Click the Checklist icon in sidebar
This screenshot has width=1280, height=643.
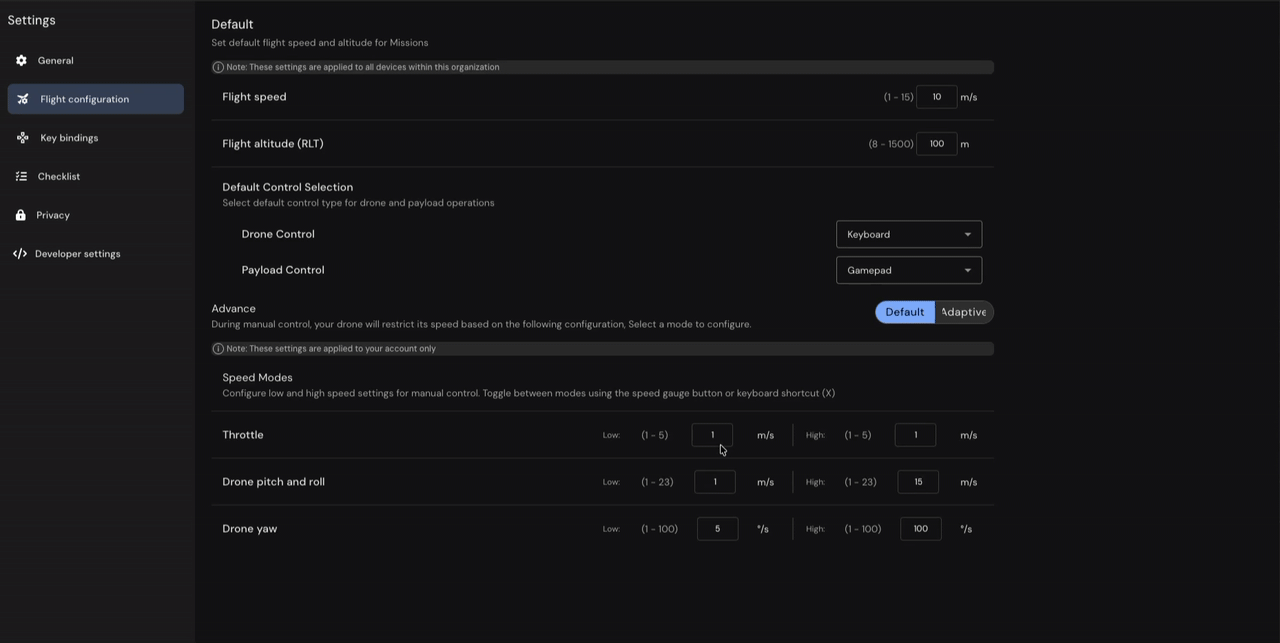point(21,177)
